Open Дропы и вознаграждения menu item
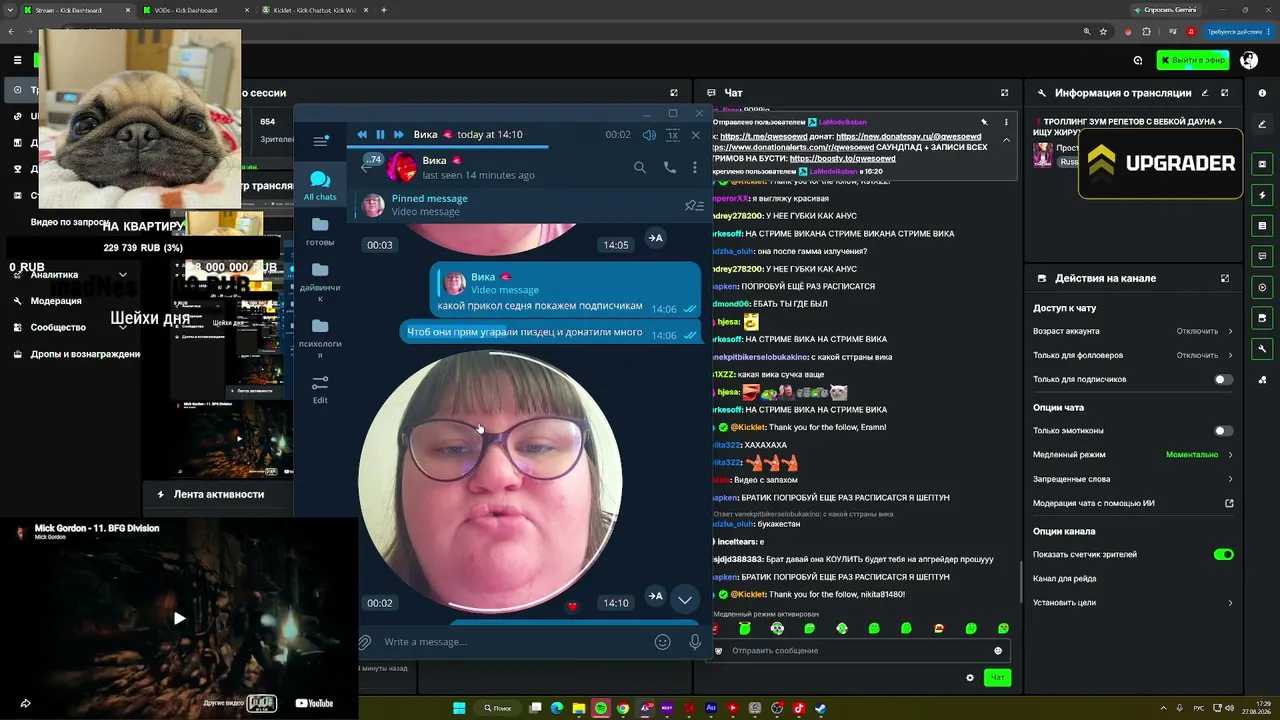 (76, 354)
